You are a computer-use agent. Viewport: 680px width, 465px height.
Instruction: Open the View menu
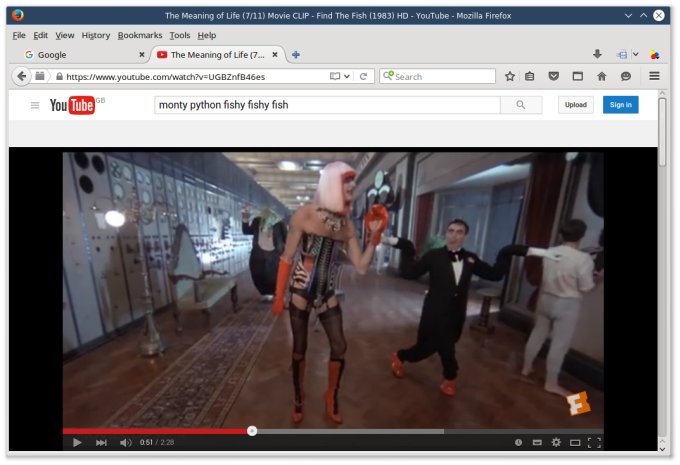point(65,36)
